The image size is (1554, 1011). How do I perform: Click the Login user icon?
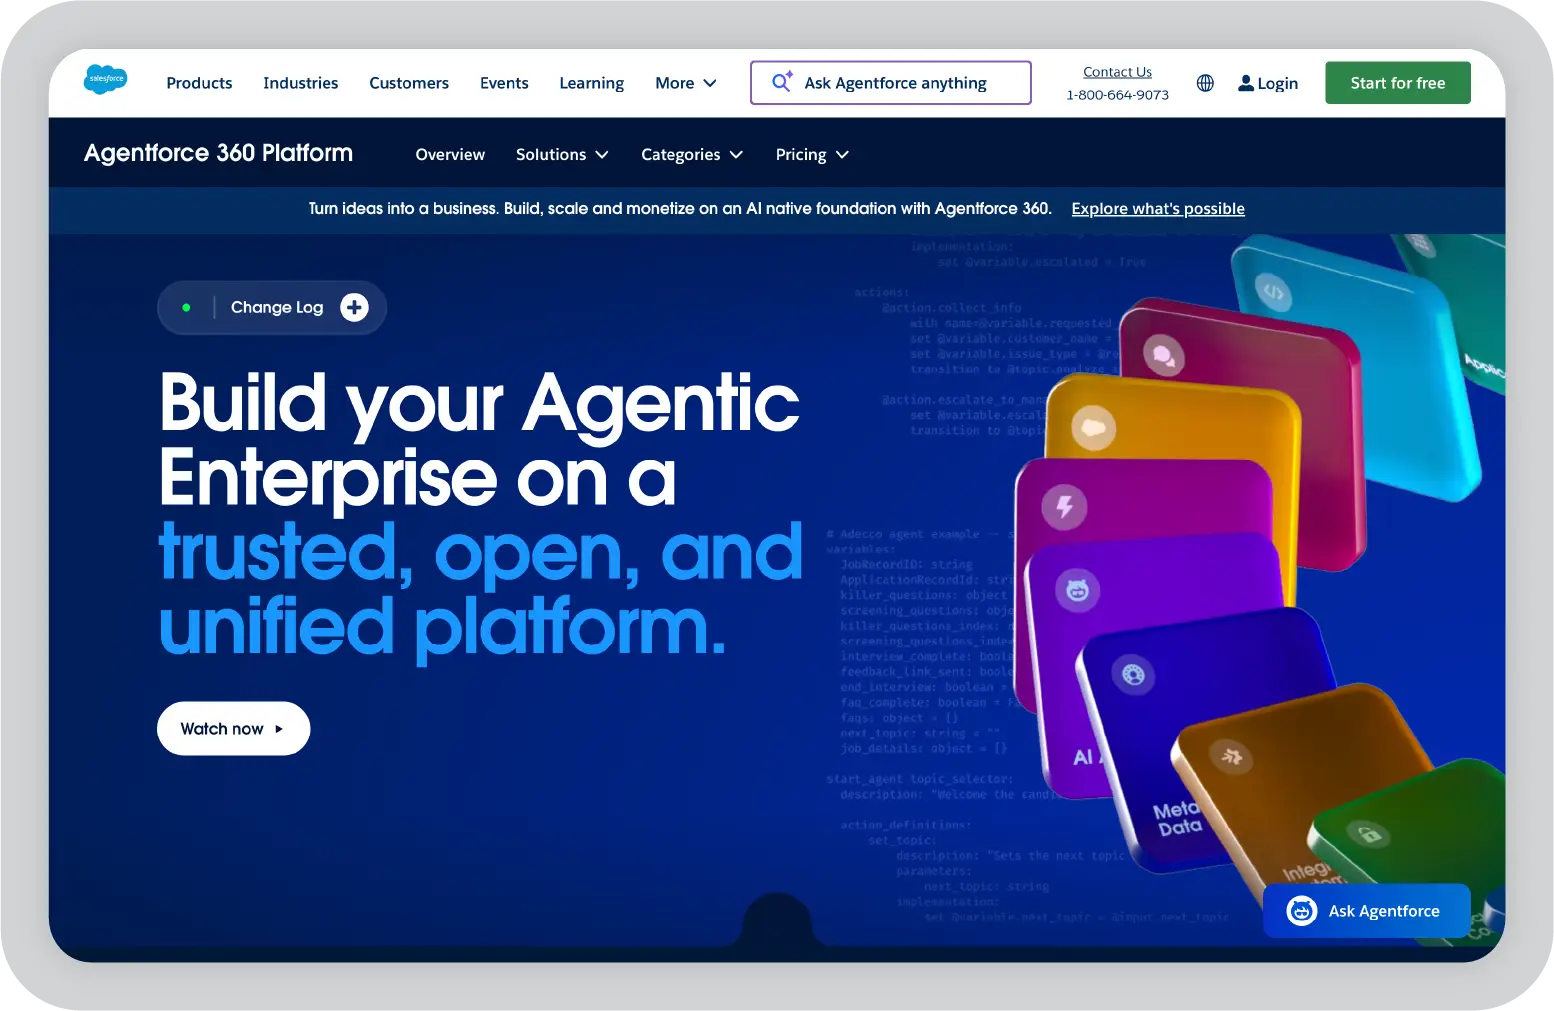1246,83
